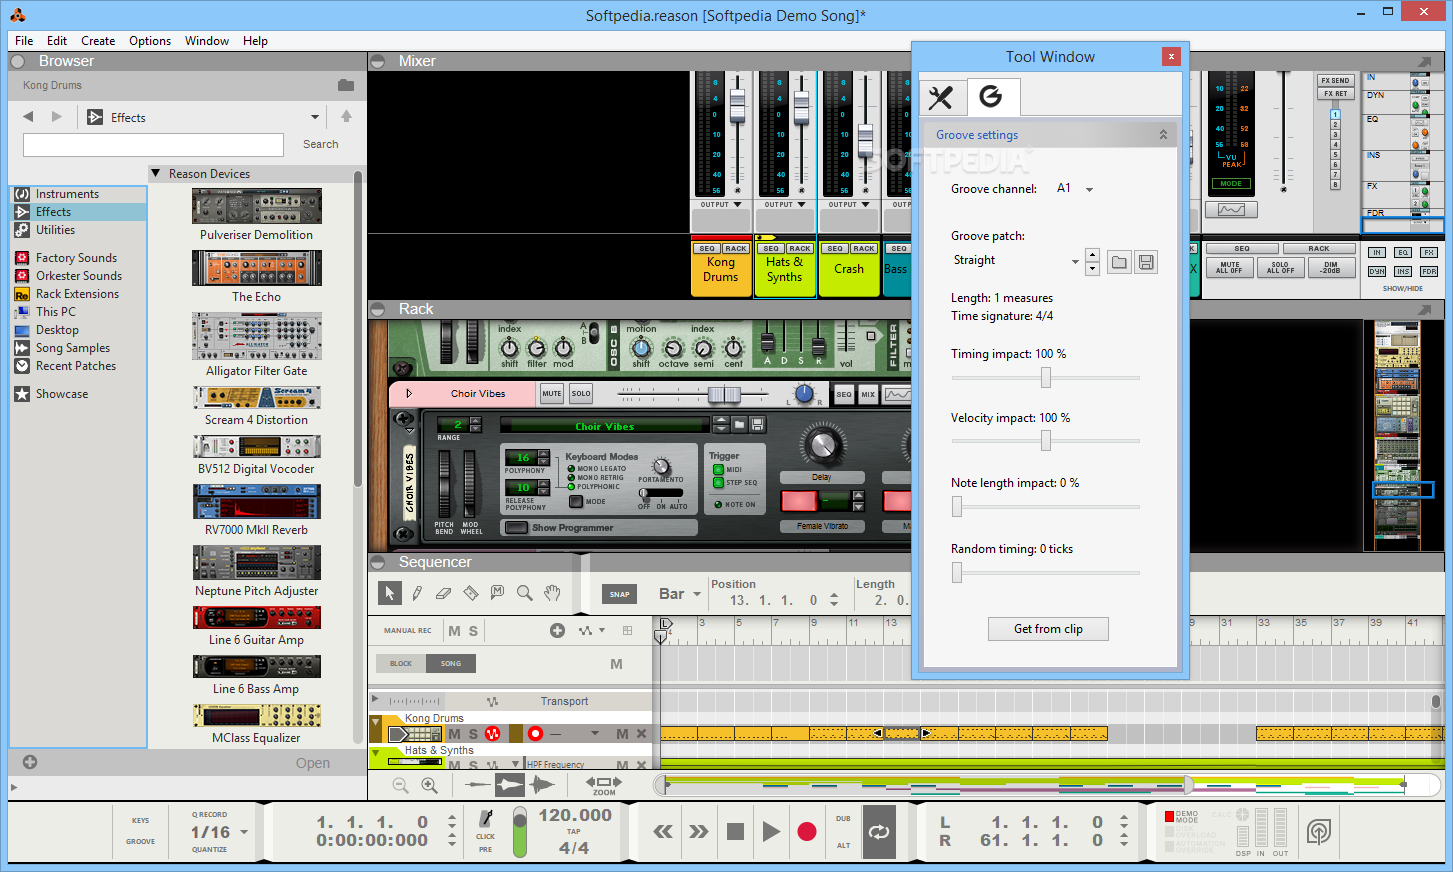Image resolution: width=1453 pixels, height=872 pixels.
Task: Select the Arrow selection tool in the Sequencer
Action: click(390, 593)
